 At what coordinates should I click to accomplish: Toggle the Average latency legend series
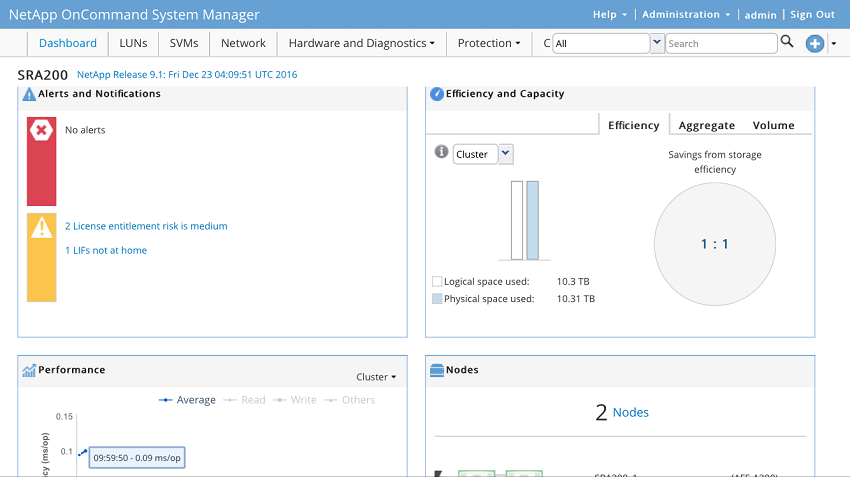click(x=187, y=400)
